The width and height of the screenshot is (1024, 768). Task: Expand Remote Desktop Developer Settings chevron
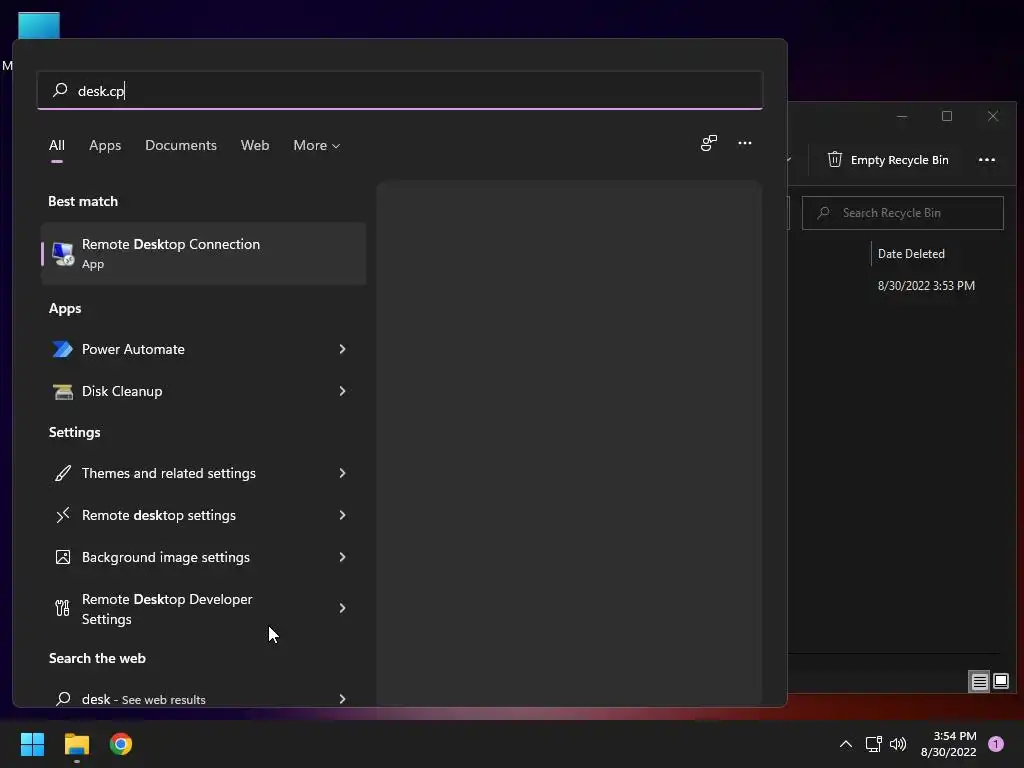[x=342, y=608]
